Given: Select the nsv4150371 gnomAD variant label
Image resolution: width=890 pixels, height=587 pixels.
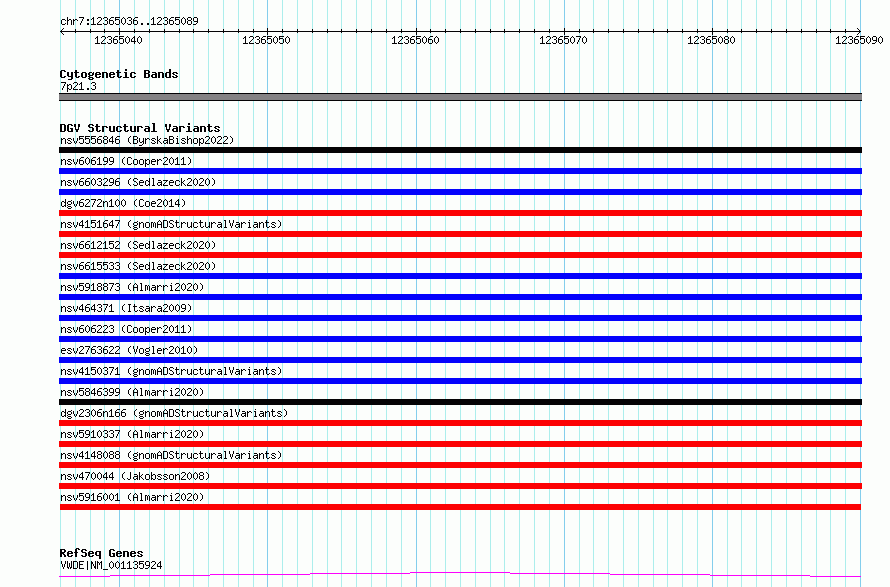Looking at the screenshot, I should 171,371.
